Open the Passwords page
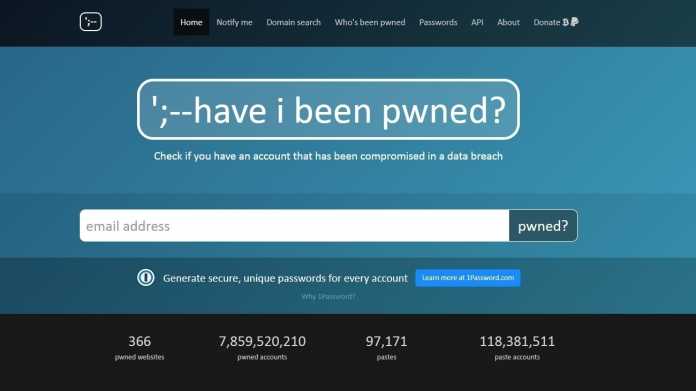 point(438,22)
